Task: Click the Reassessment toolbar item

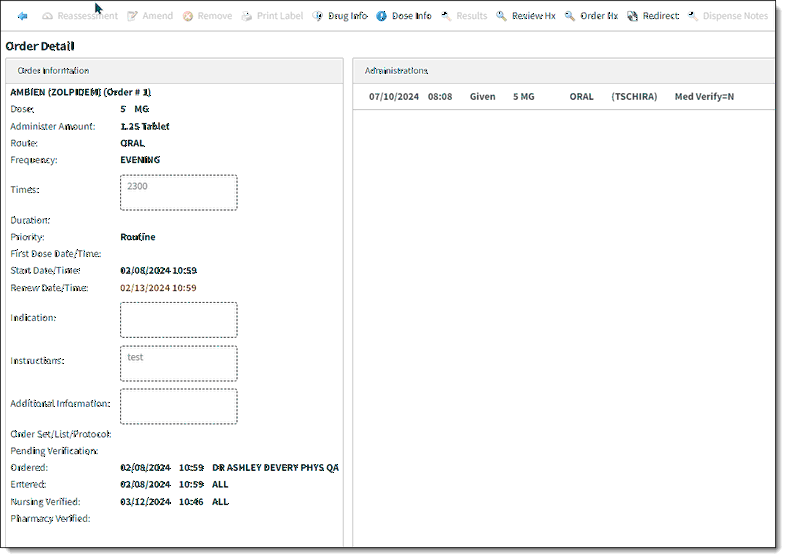Action: (x=80, y=16)
